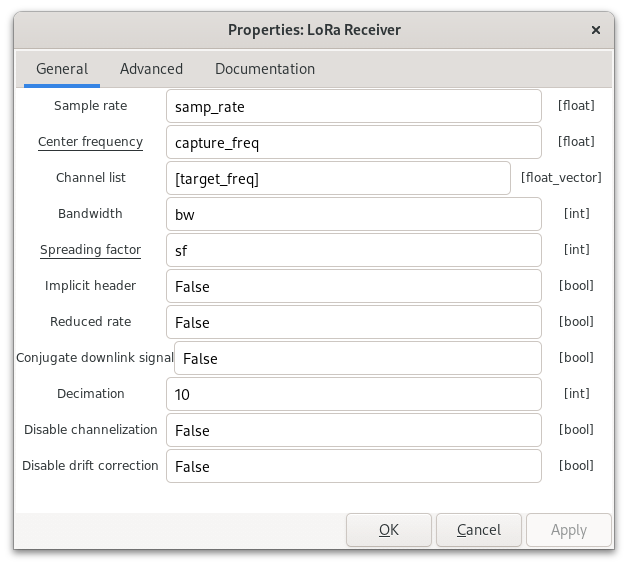Edit the Disable channelization value
628x566 pixels.
click(x=354, y=430)
